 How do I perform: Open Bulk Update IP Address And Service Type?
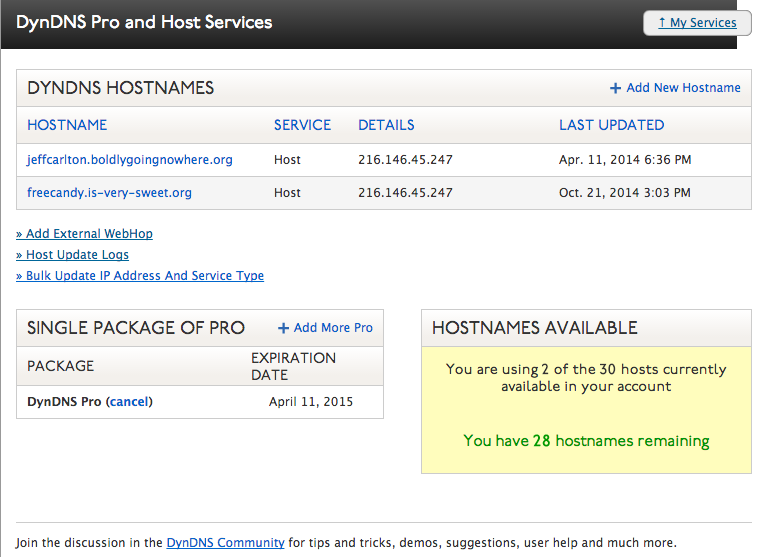[x=140, y=276]
